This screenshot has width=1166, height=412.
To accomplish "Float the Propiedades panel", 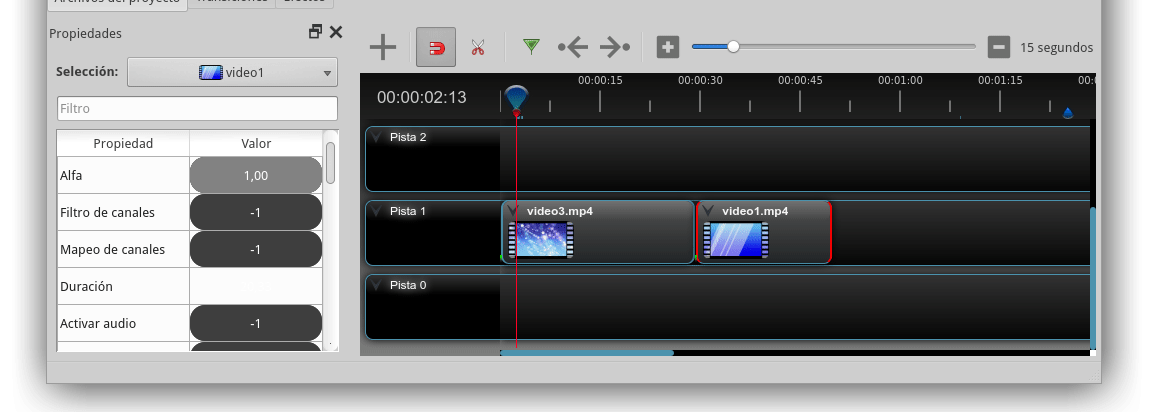I will click(315, 32).
